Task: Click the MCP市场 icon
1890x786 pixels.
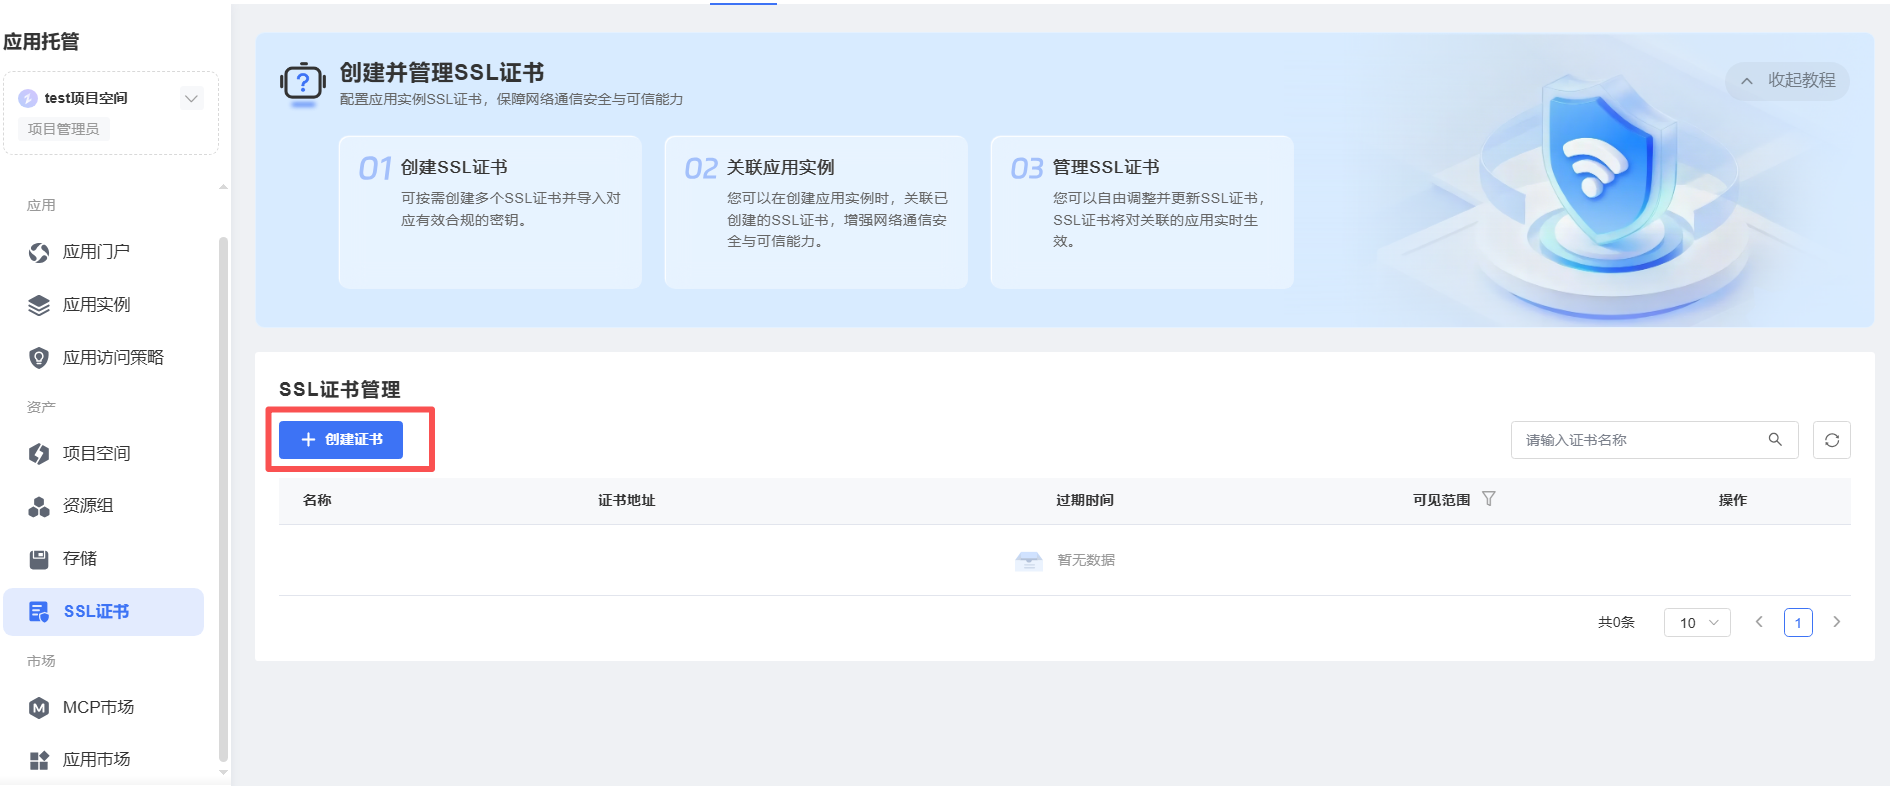Action: tap(39, 708)
